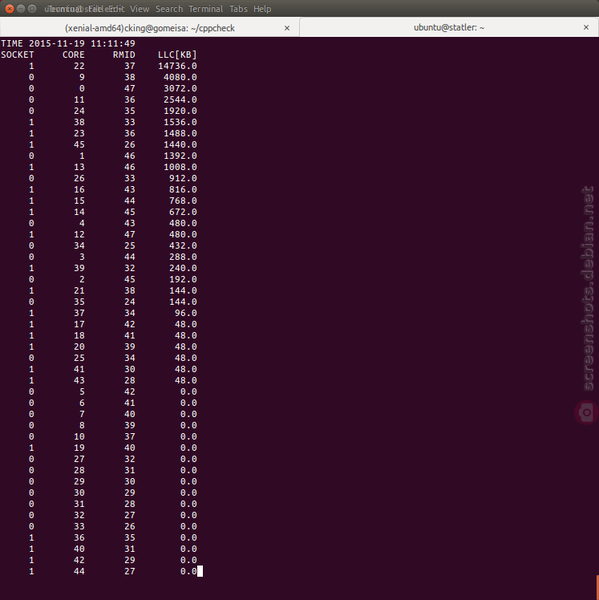Click the red window close button
The height and width of the screenshot is (600, 599).
(10, 8)
